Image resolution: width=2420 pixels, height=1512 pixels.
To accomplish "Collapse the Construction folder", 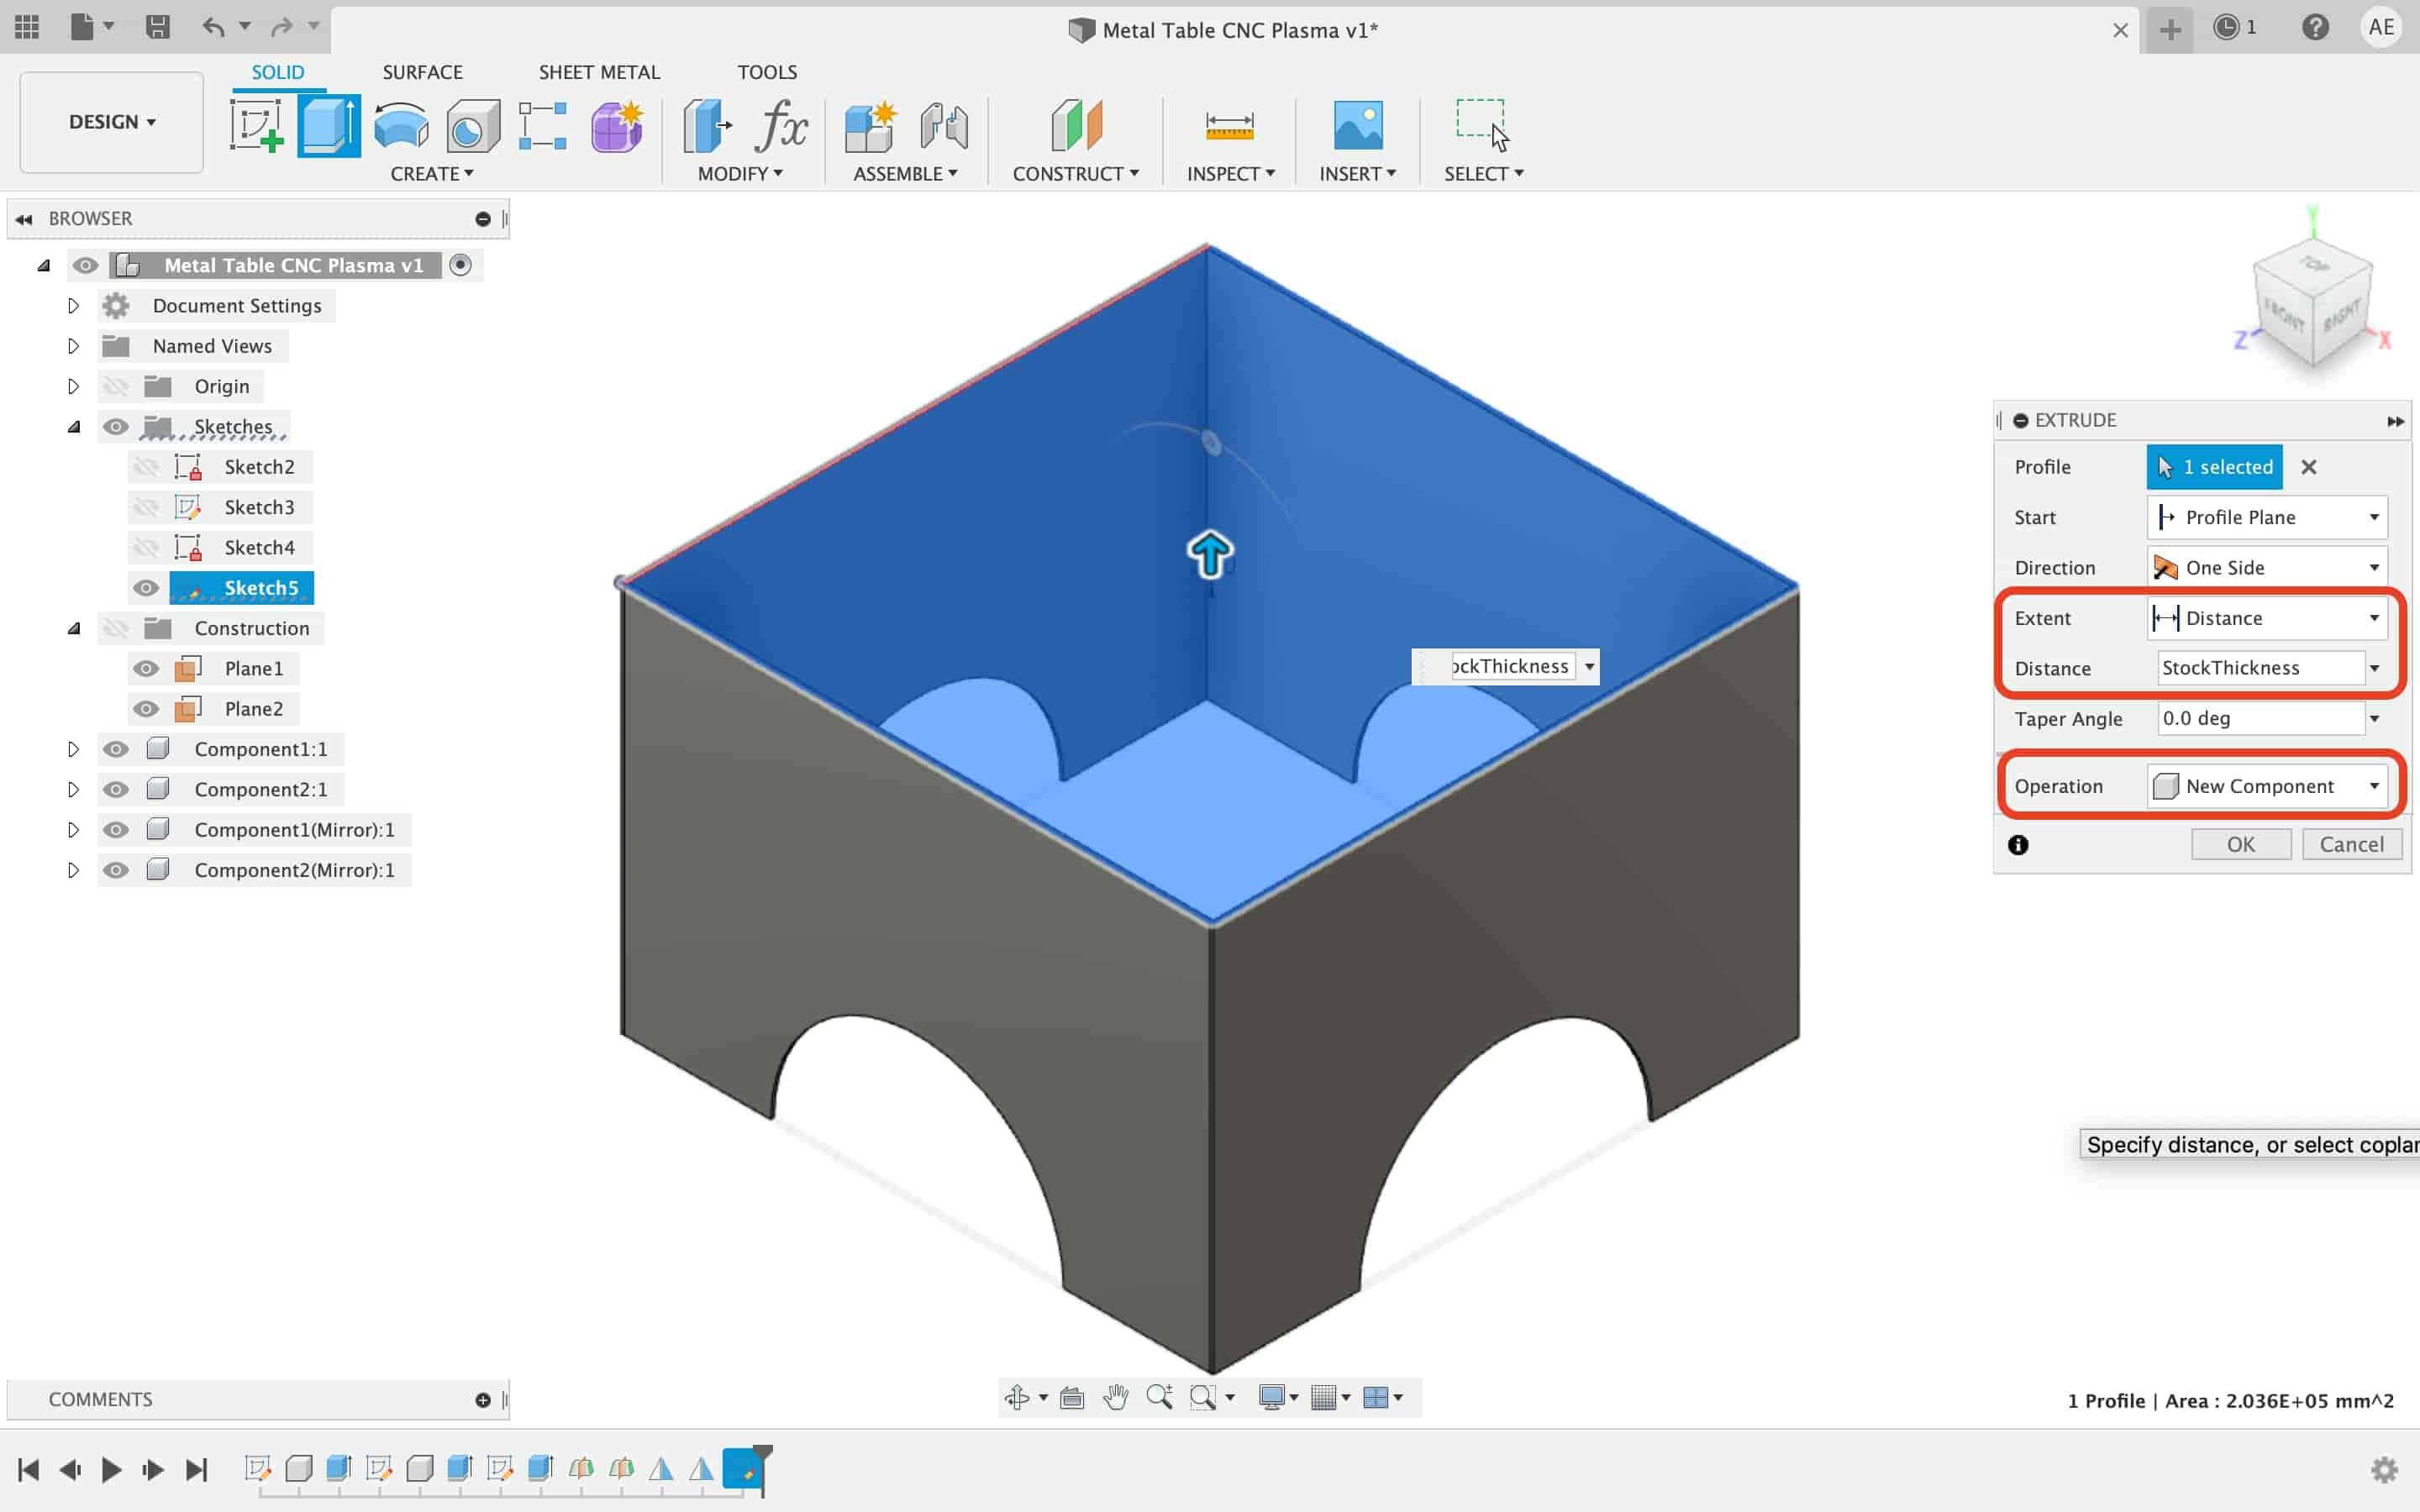I will [73, 628].
